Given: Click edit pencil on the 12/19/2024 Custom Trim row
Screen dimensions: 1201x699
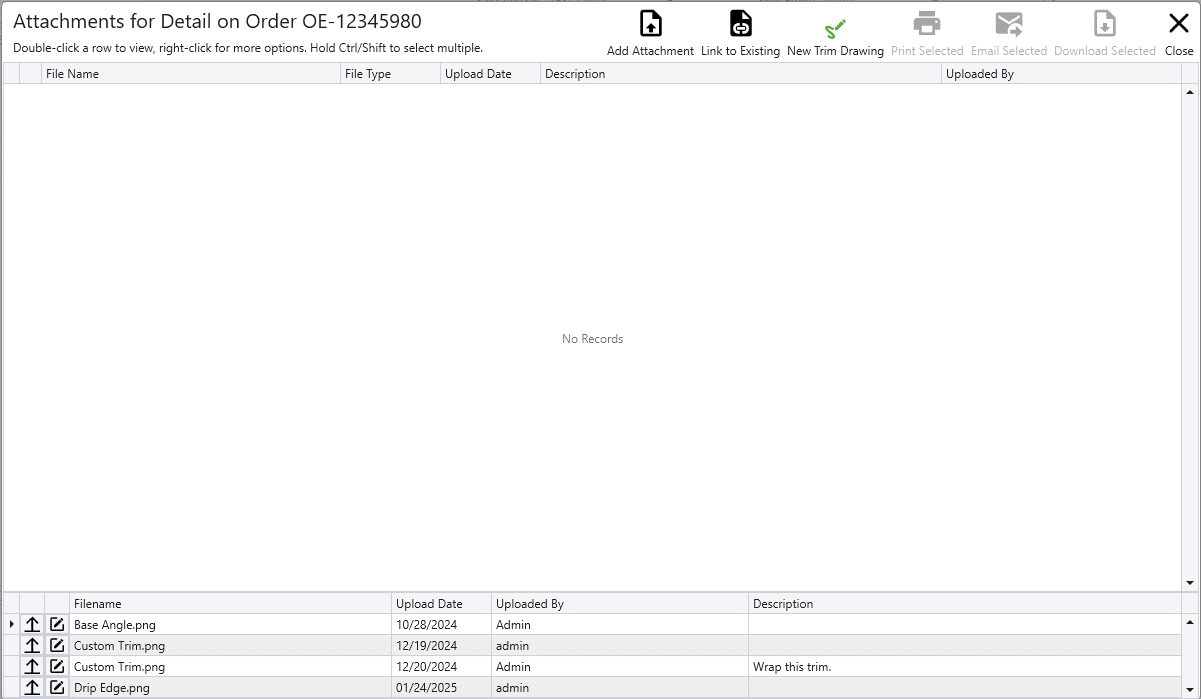Looking at the screenshot, I should click(x=57, y=645).
